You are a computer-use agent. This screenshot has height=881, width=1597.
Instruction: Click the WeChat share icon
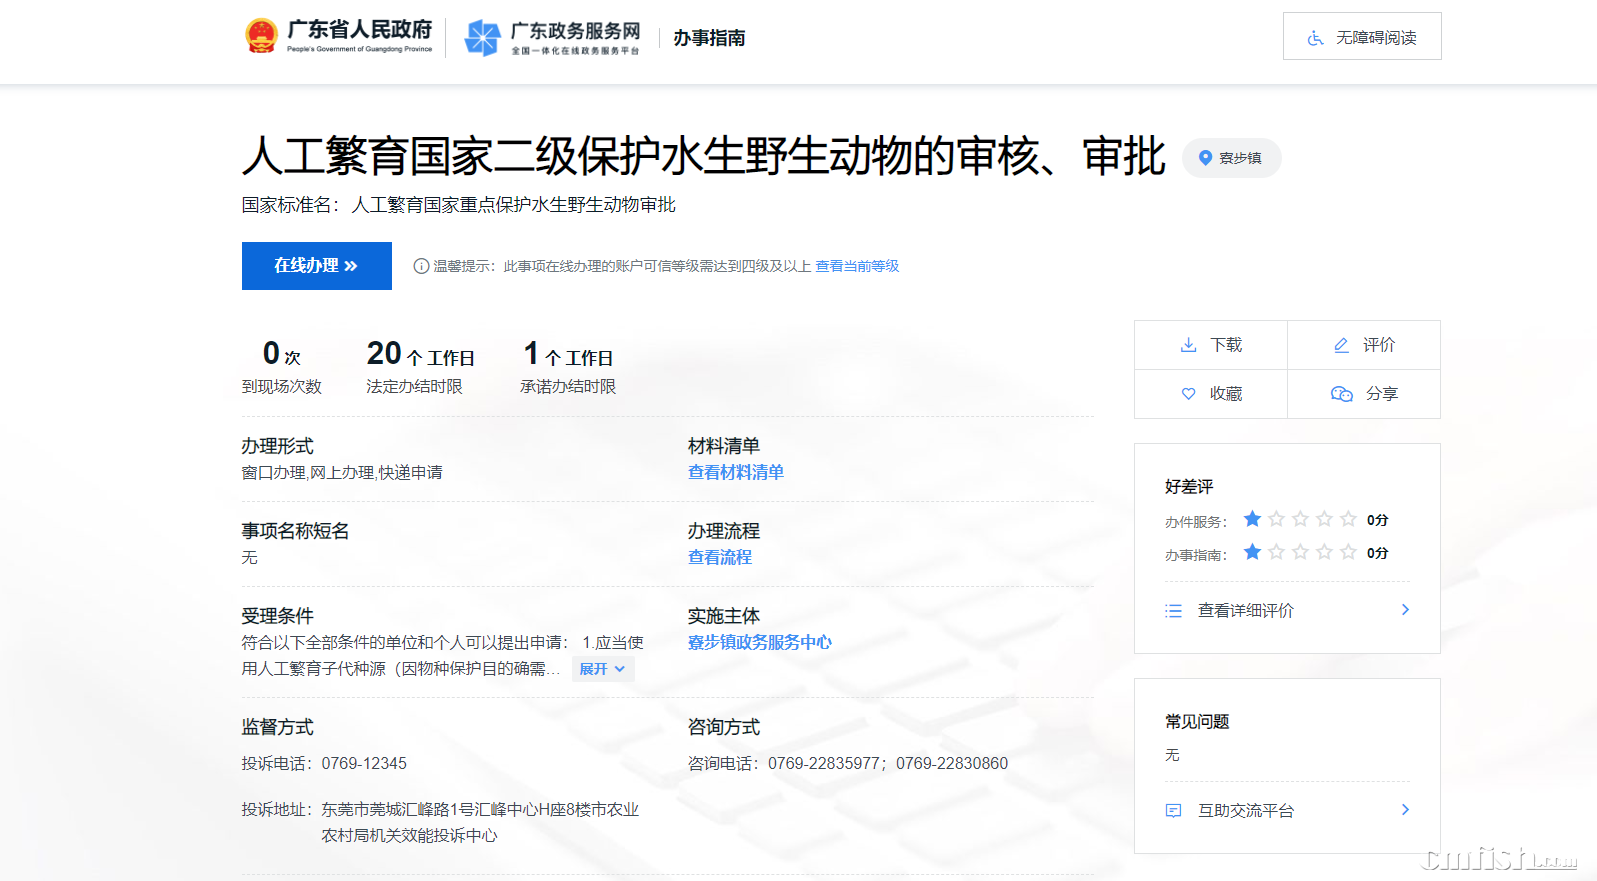[x=1341, y=394]
